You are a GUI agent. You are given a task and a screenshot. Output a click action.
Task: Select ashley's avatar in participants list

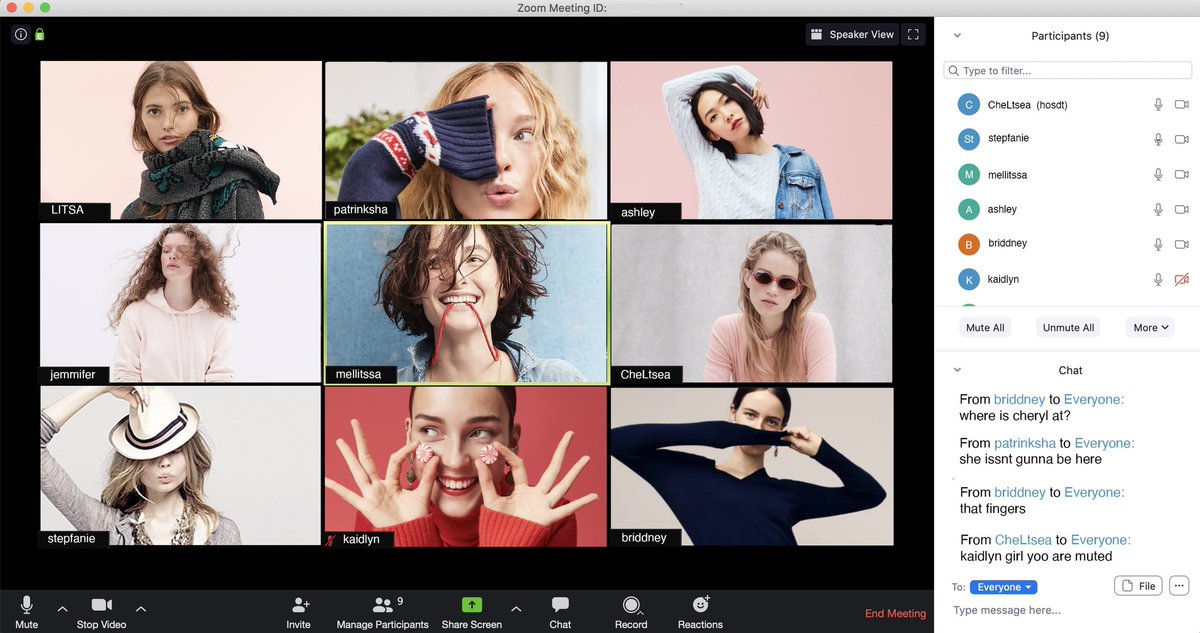coord(968,209)
